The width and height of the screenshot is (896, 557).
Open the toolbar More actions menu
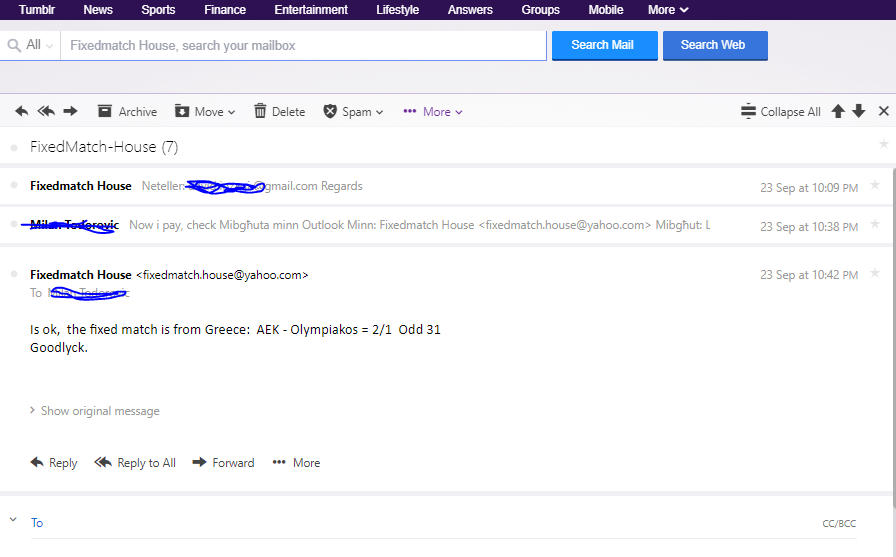click(433, 112)
